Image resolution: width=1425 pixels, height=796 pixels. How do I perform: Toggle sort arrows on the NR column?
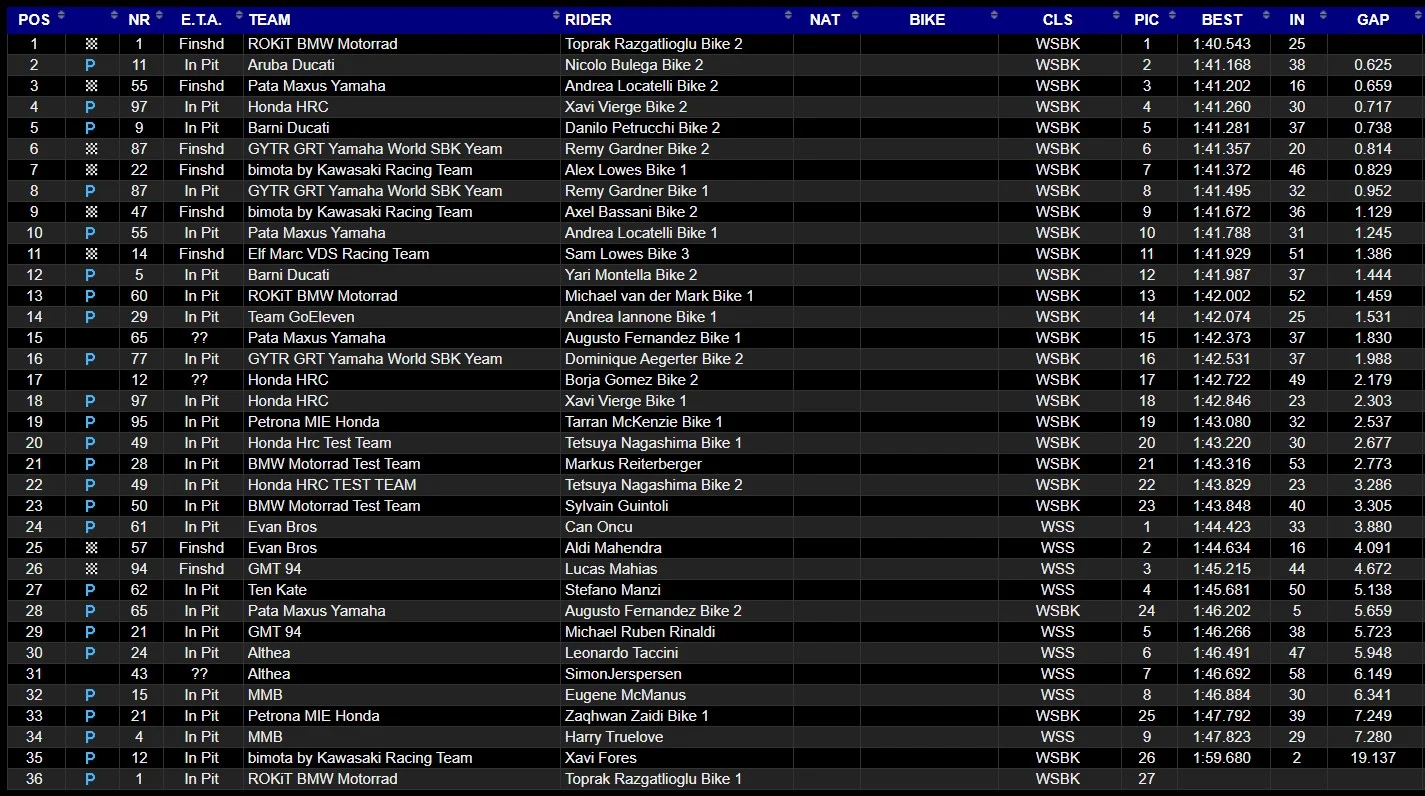(160, 16)
